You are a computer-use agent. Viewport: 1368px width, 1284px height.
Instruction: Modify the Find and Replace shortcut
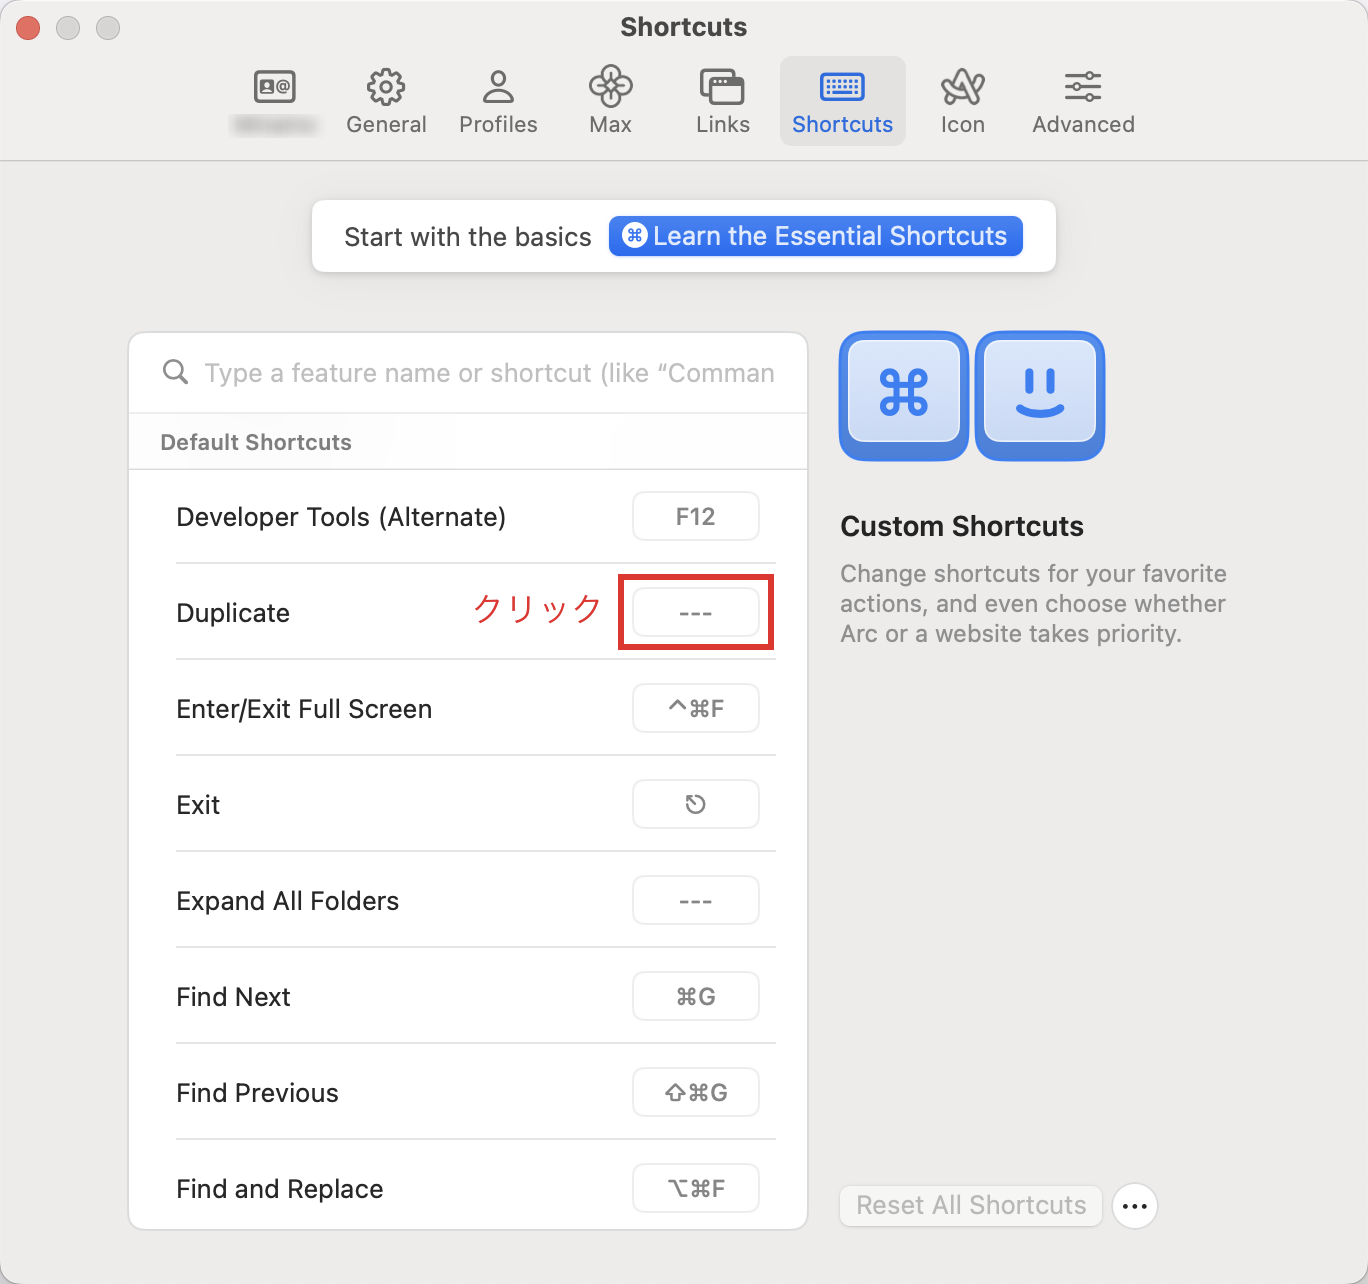click(x=695, y=1188)
